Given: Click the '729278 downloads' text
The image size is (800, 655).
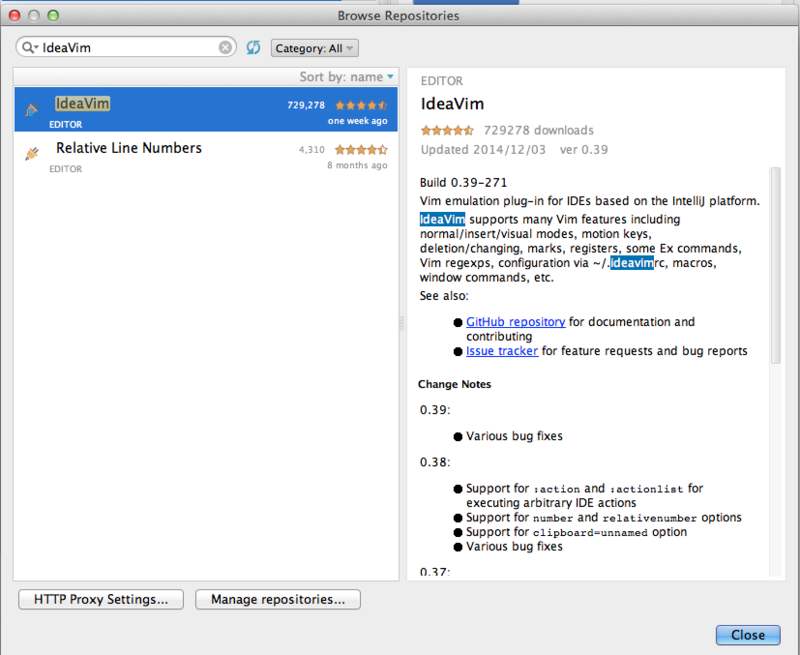Looking at the screenshot, I should coord(539,130).
